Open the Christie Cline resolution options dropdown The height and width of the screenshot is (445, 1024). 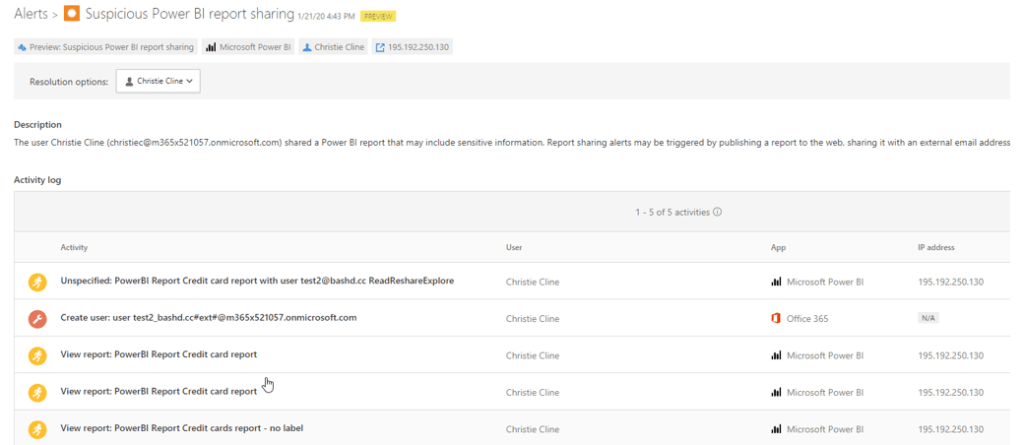click(x=158, y=81)
